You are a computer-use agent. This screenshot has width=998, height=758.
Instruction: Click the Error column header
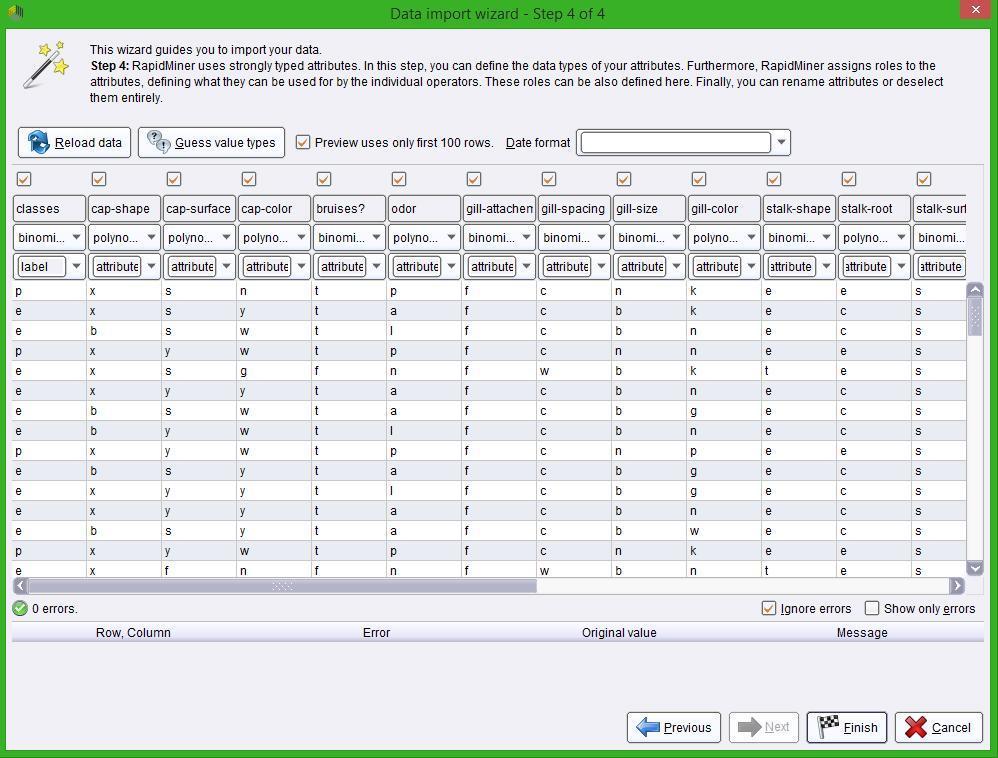click(x=376, y=633)
